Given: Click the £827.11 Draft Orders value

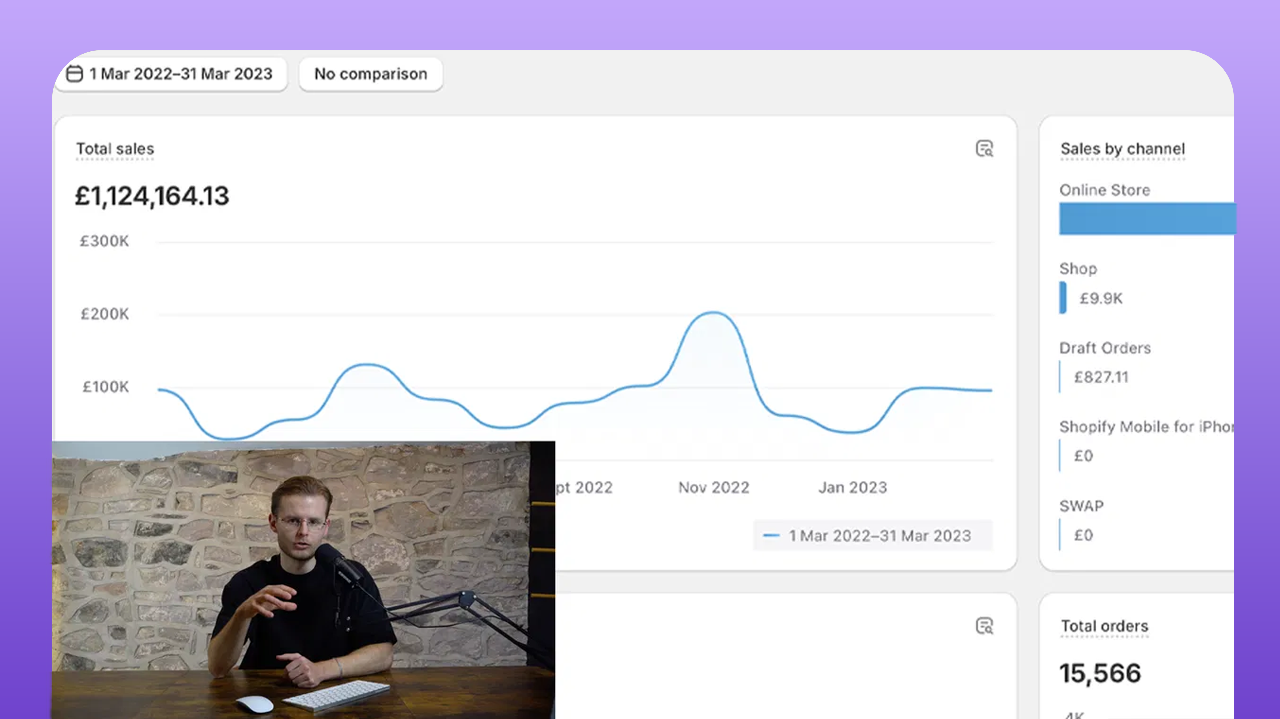Looking at the screenshot, I should [x=1101, y=377].
